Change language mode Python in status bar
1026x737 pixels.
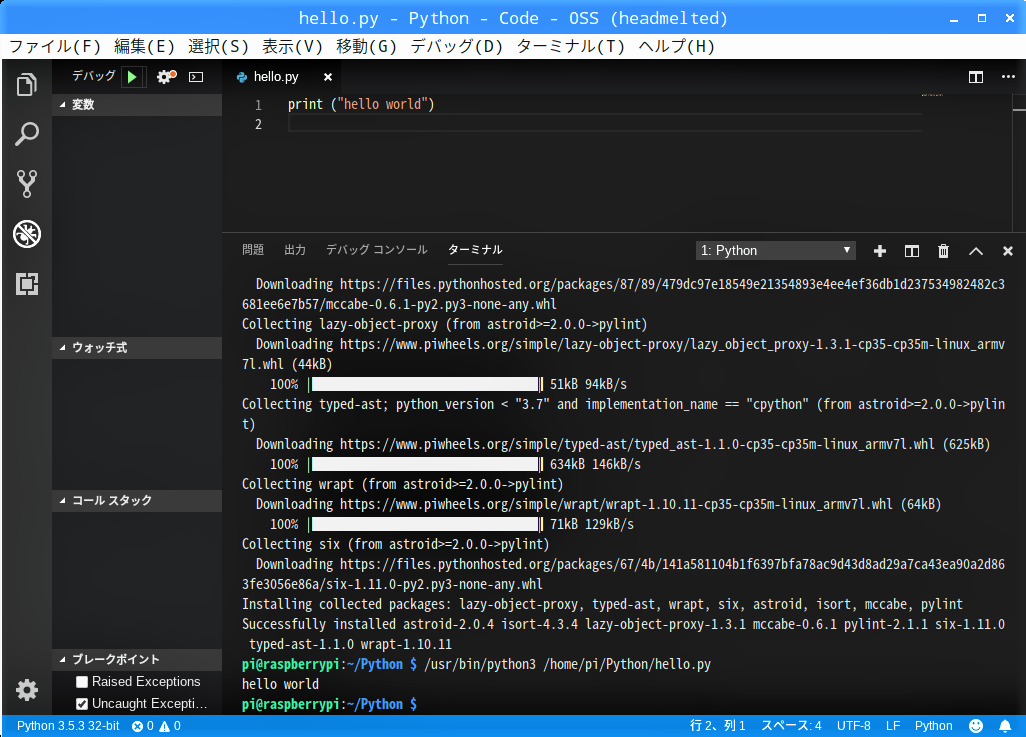[934, 726]
